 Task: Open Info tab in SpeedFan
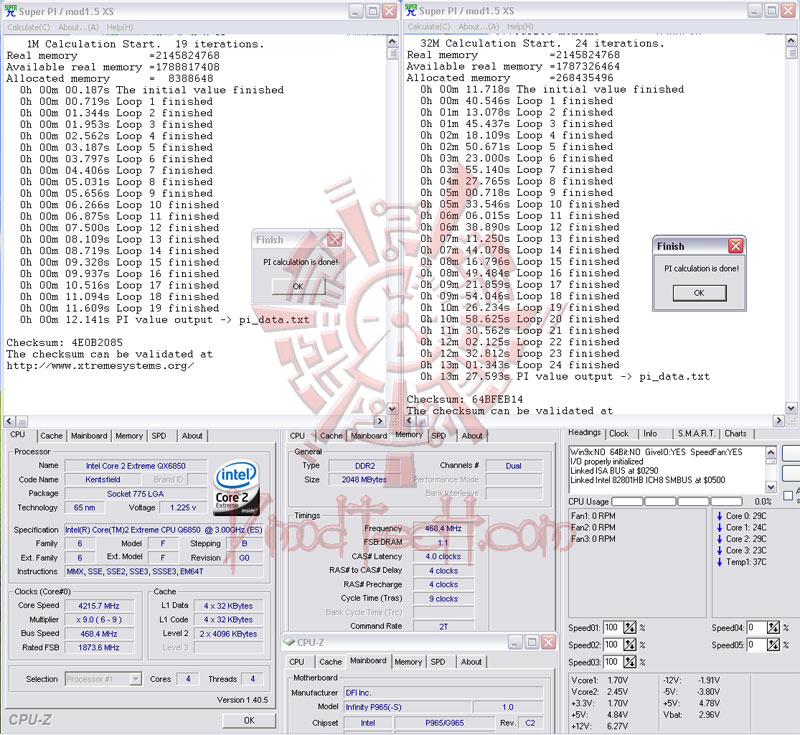coord(650,434)
